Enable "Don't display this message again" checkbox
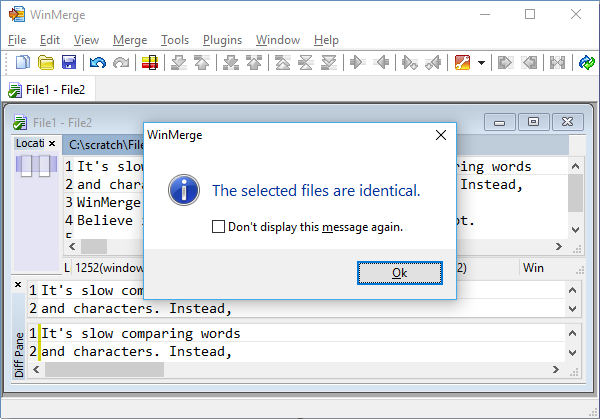The height and width of the screenshot is (419, 600). pos(219,227)
